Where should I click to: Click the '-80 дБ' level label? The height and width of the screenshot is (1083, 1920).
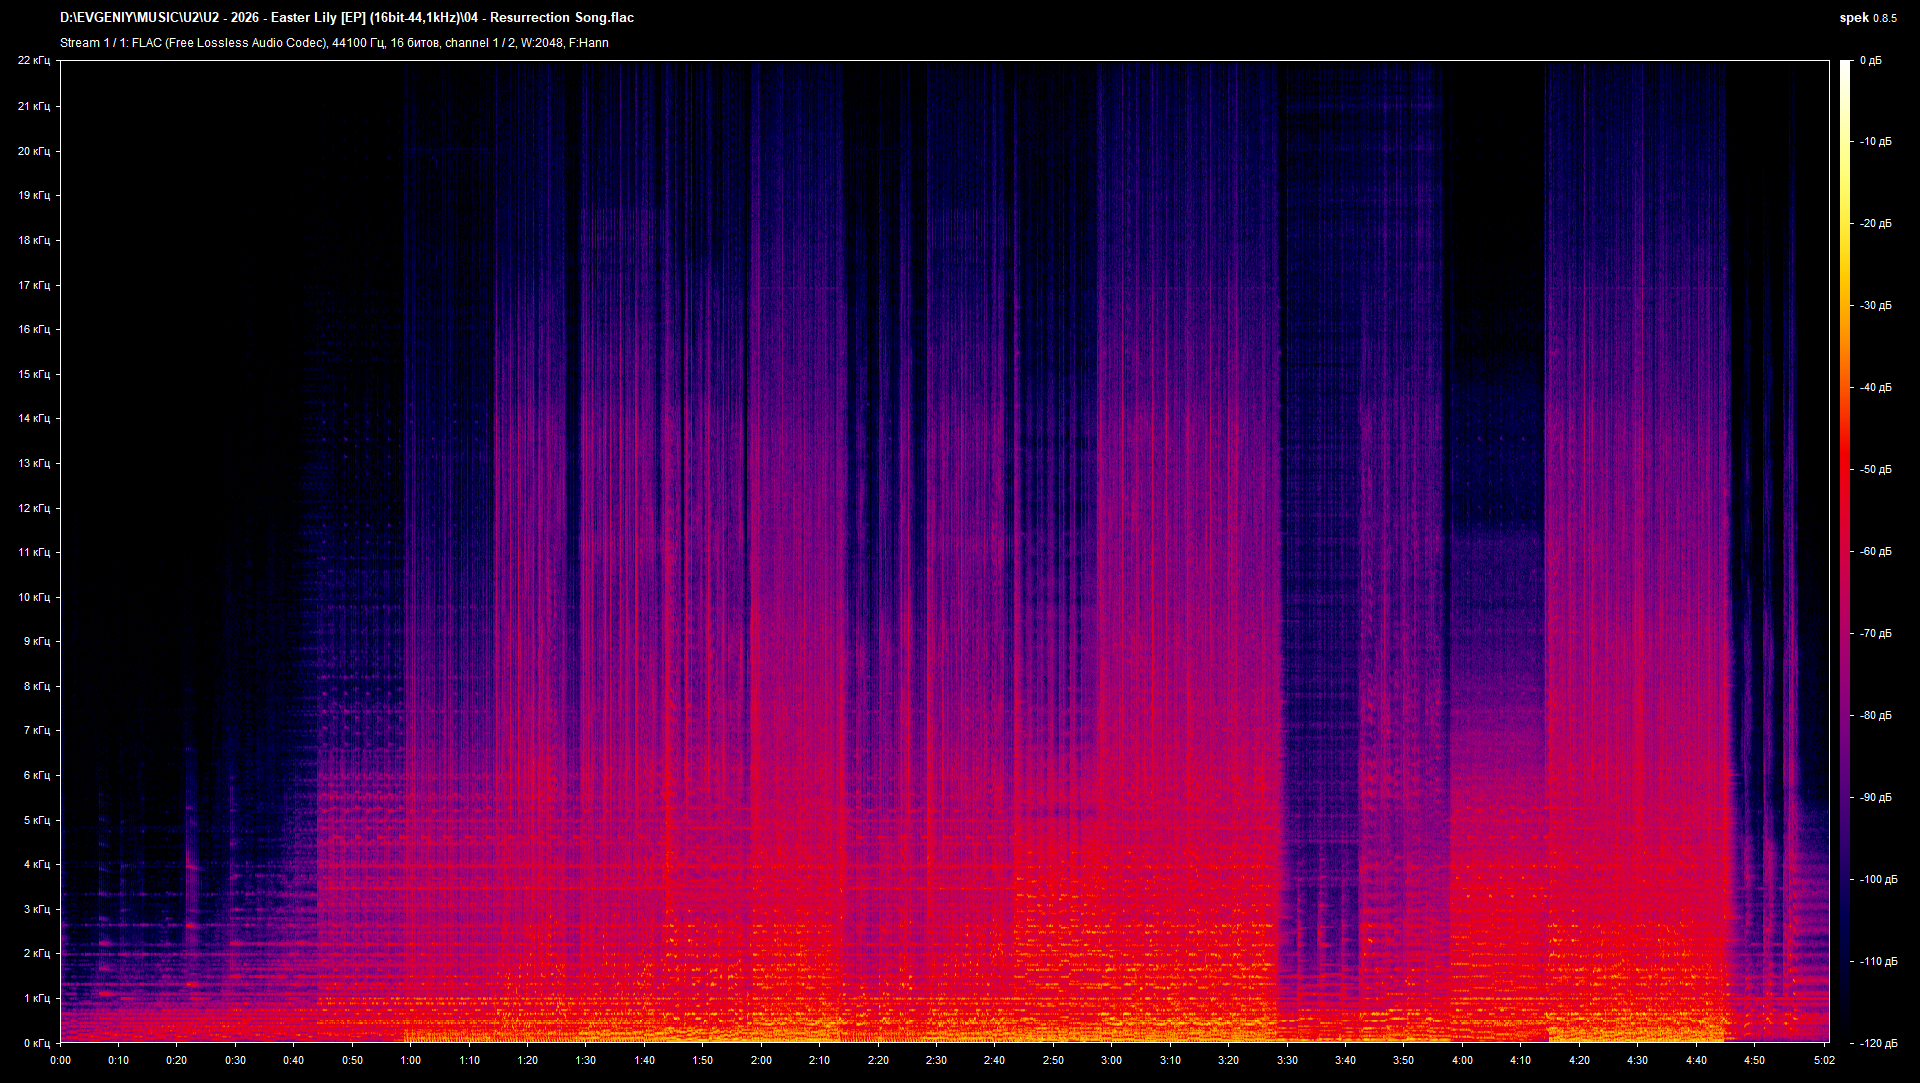(x=1876, y=716)
